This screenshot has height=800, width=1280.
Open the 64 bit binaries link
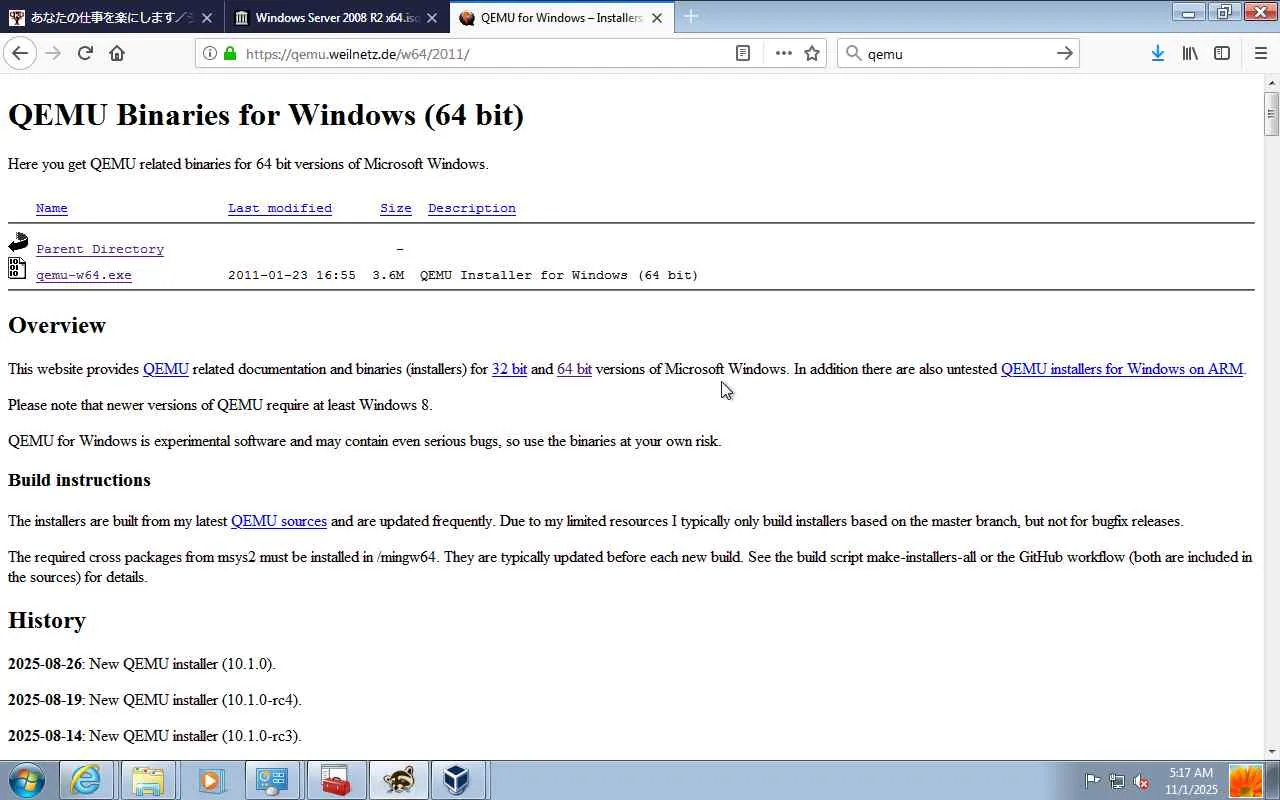click(574, 369)
